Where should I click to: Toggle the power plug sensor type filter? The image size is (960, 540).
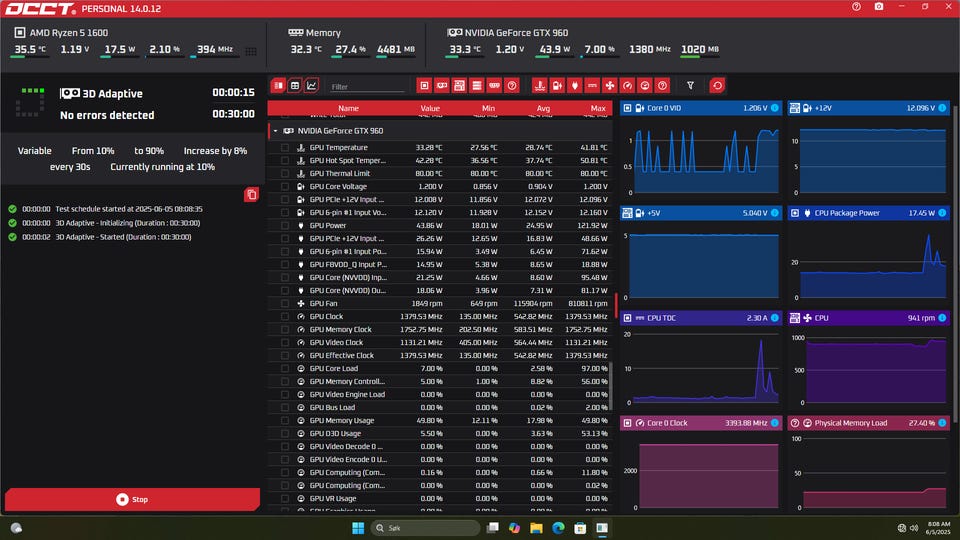pos(574,86)
